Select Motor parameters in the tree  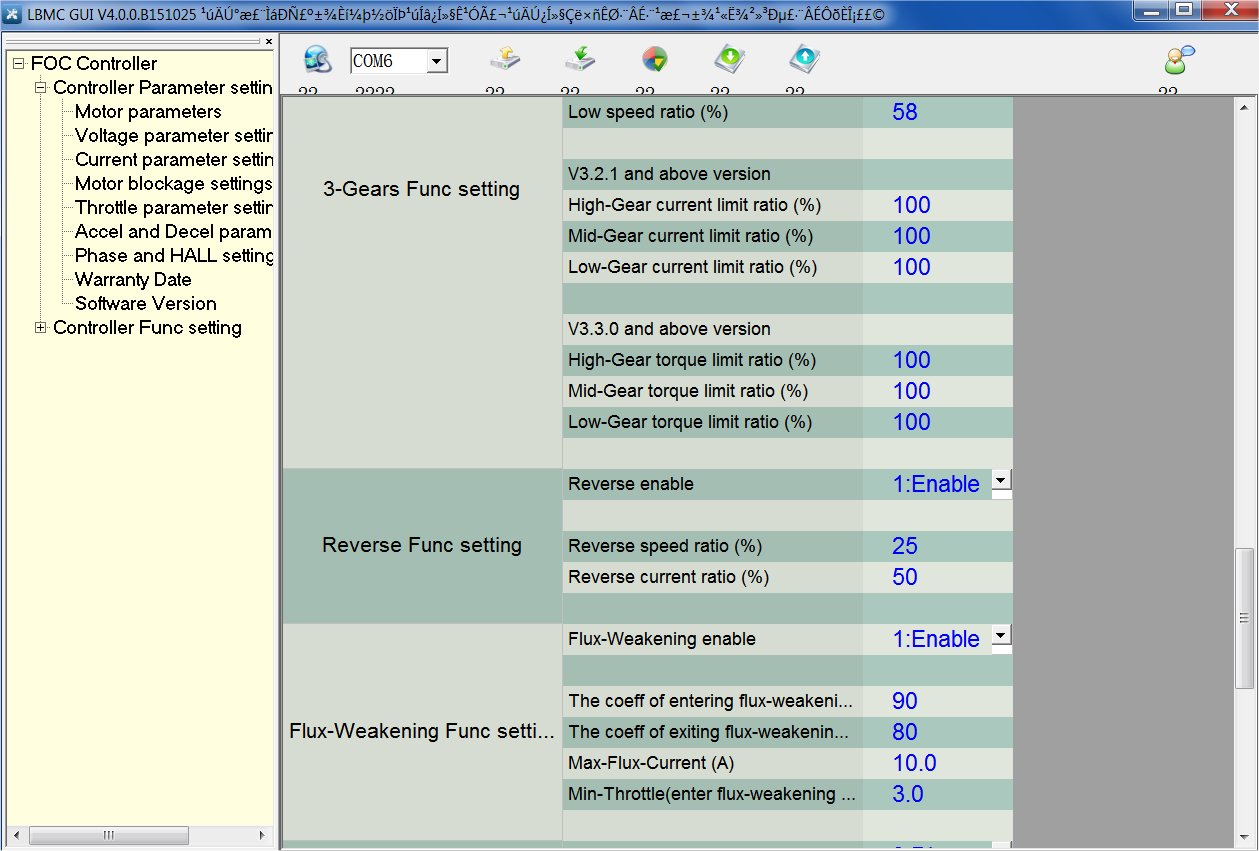pyautogui.click(x=148, y=112)
